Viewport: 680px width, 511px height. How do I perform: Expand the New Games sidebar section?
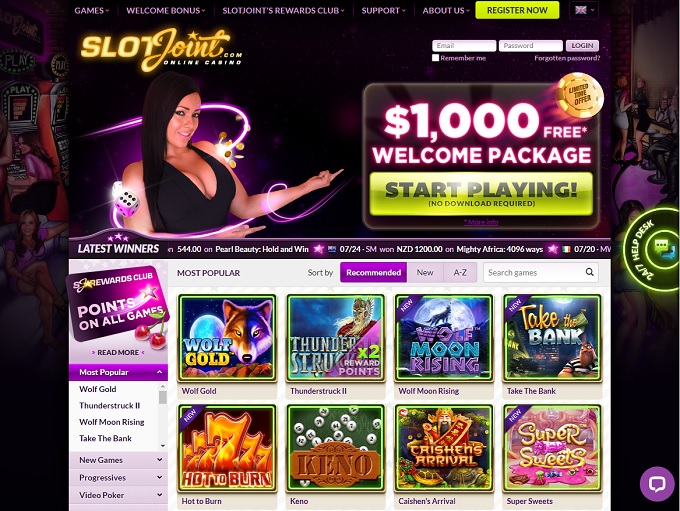(118, 460)
